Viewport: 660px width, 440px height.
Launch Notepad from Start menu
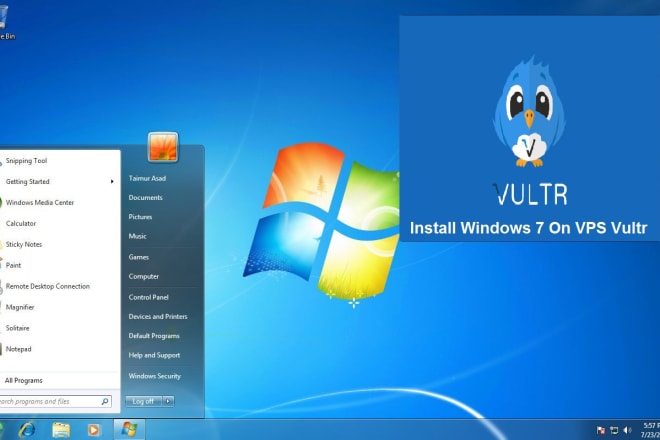pos(19,349)
